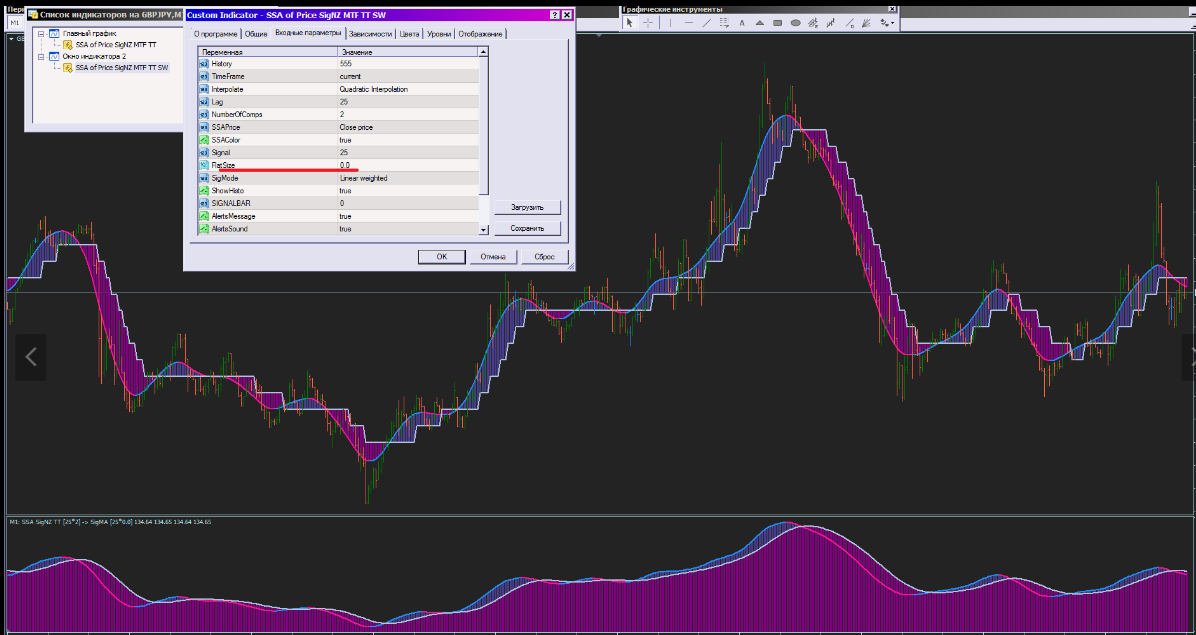Switch to the 'Цвета' tab

[x=409, y=34]
